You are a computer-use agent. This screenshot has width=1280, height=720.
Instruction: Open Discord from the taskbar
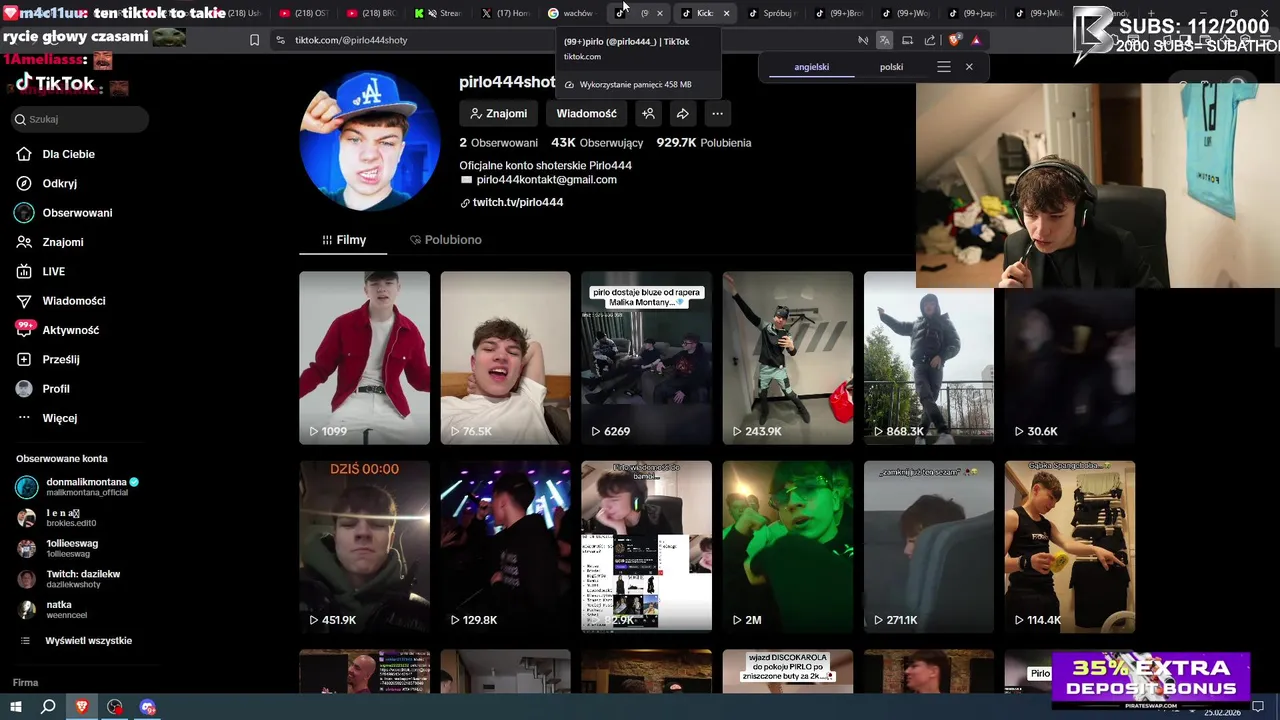click(148, 707)
